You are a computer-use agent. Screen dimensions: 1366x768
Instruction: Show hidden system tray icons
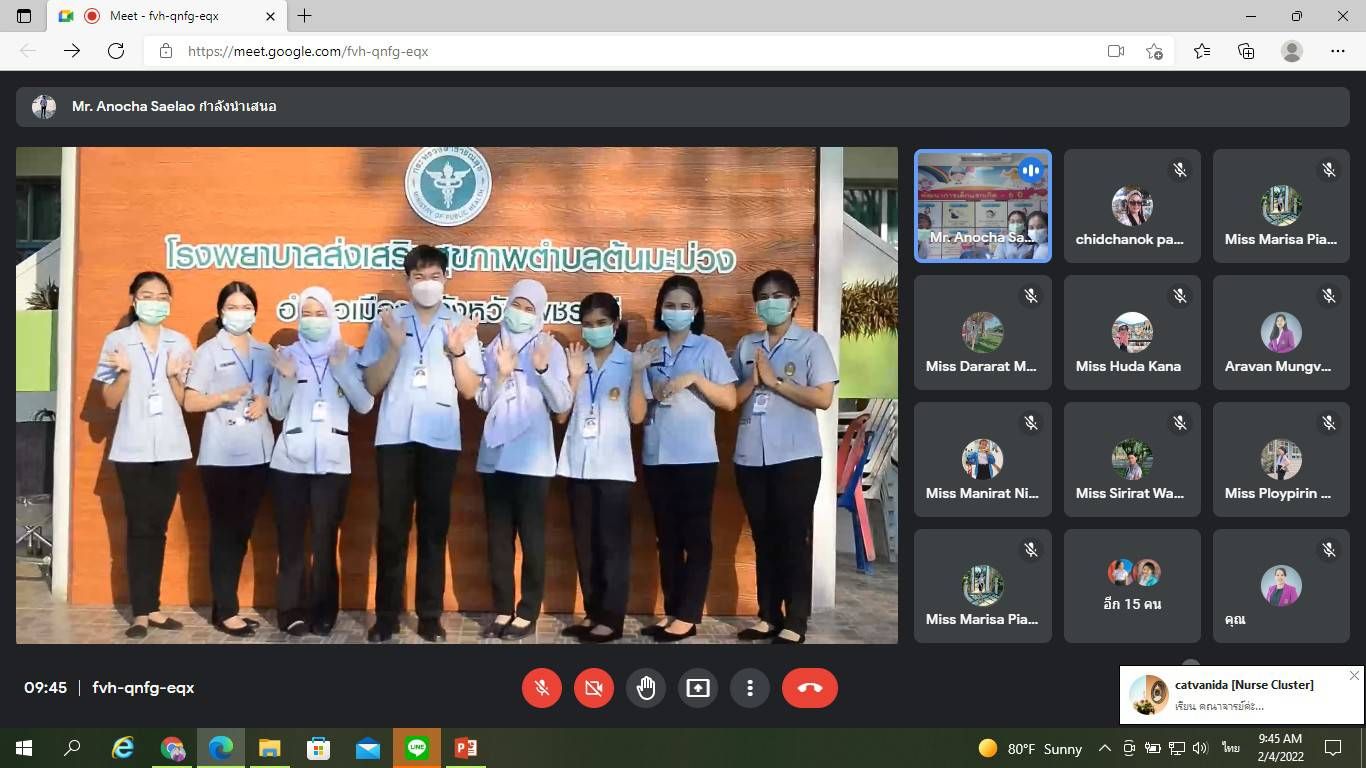(1105, 748)
